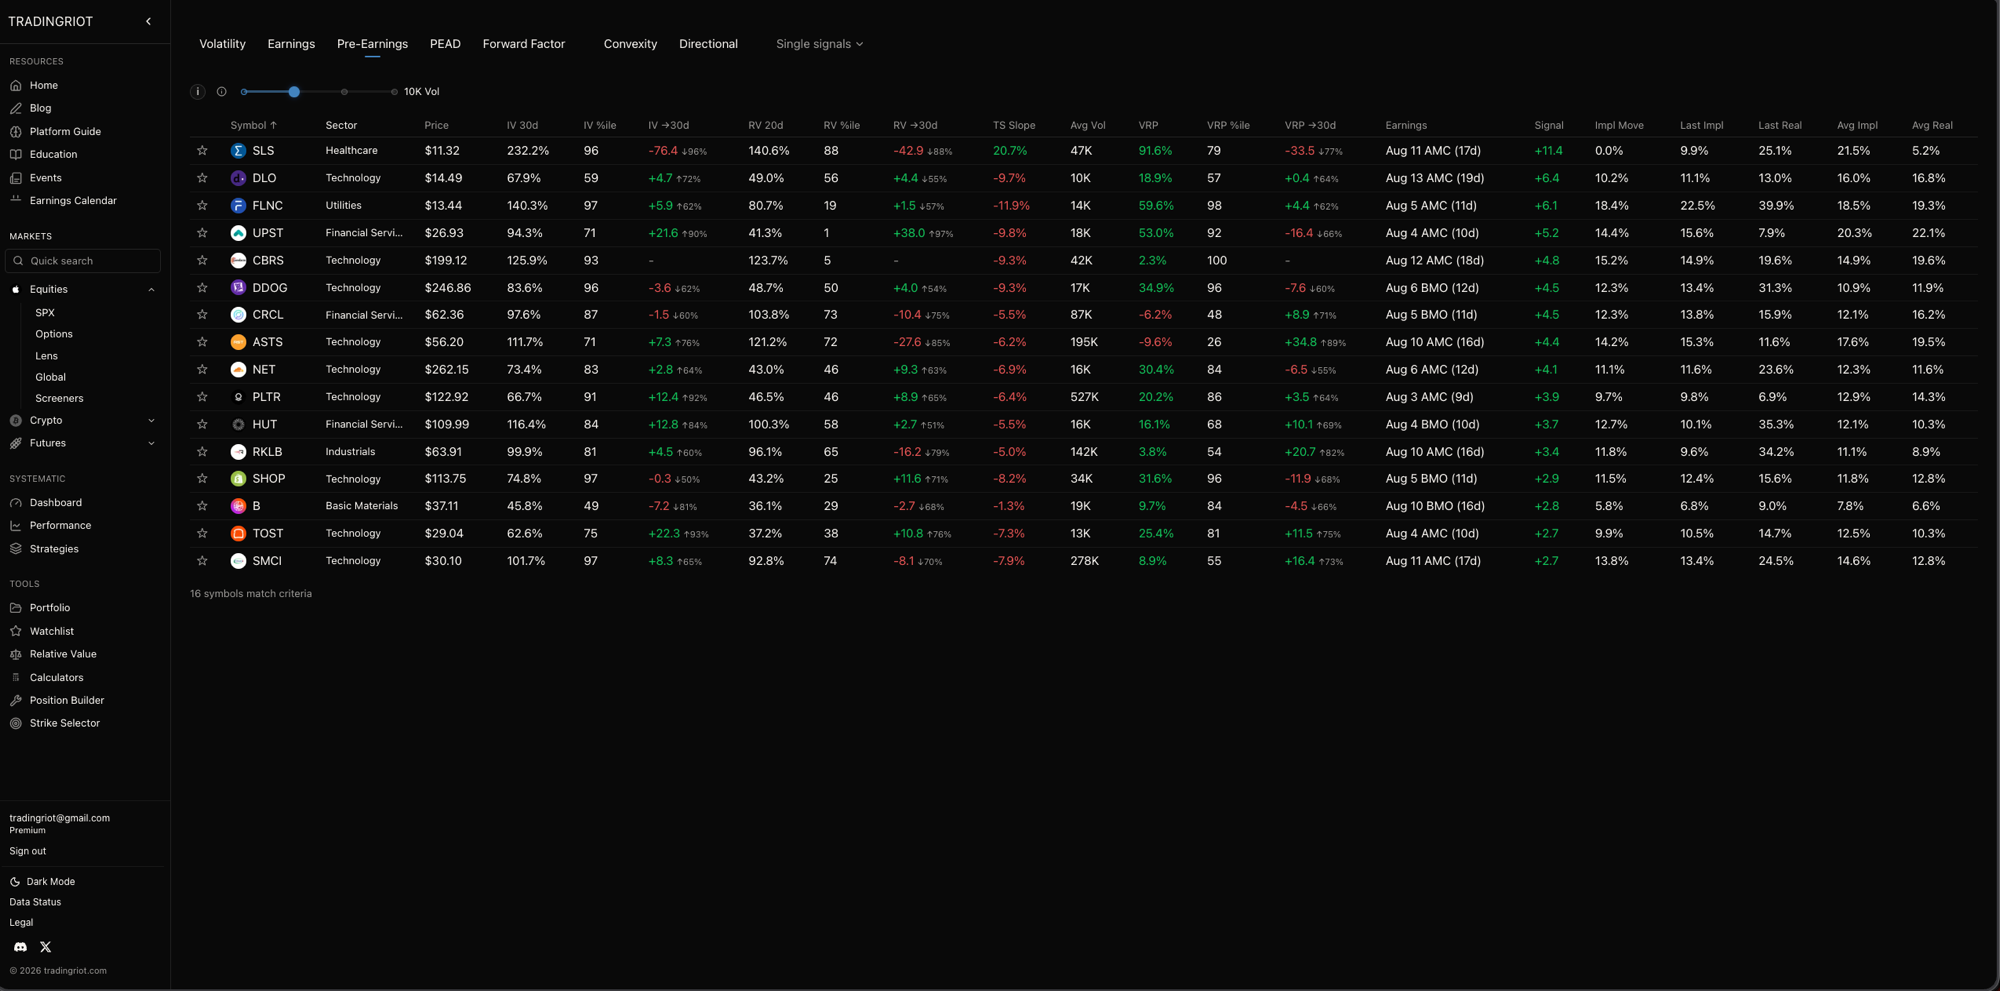The height and width of the screenshot is (991, 2000).
Task: Open the Single signals dropdown
Action: pos(819,44)
